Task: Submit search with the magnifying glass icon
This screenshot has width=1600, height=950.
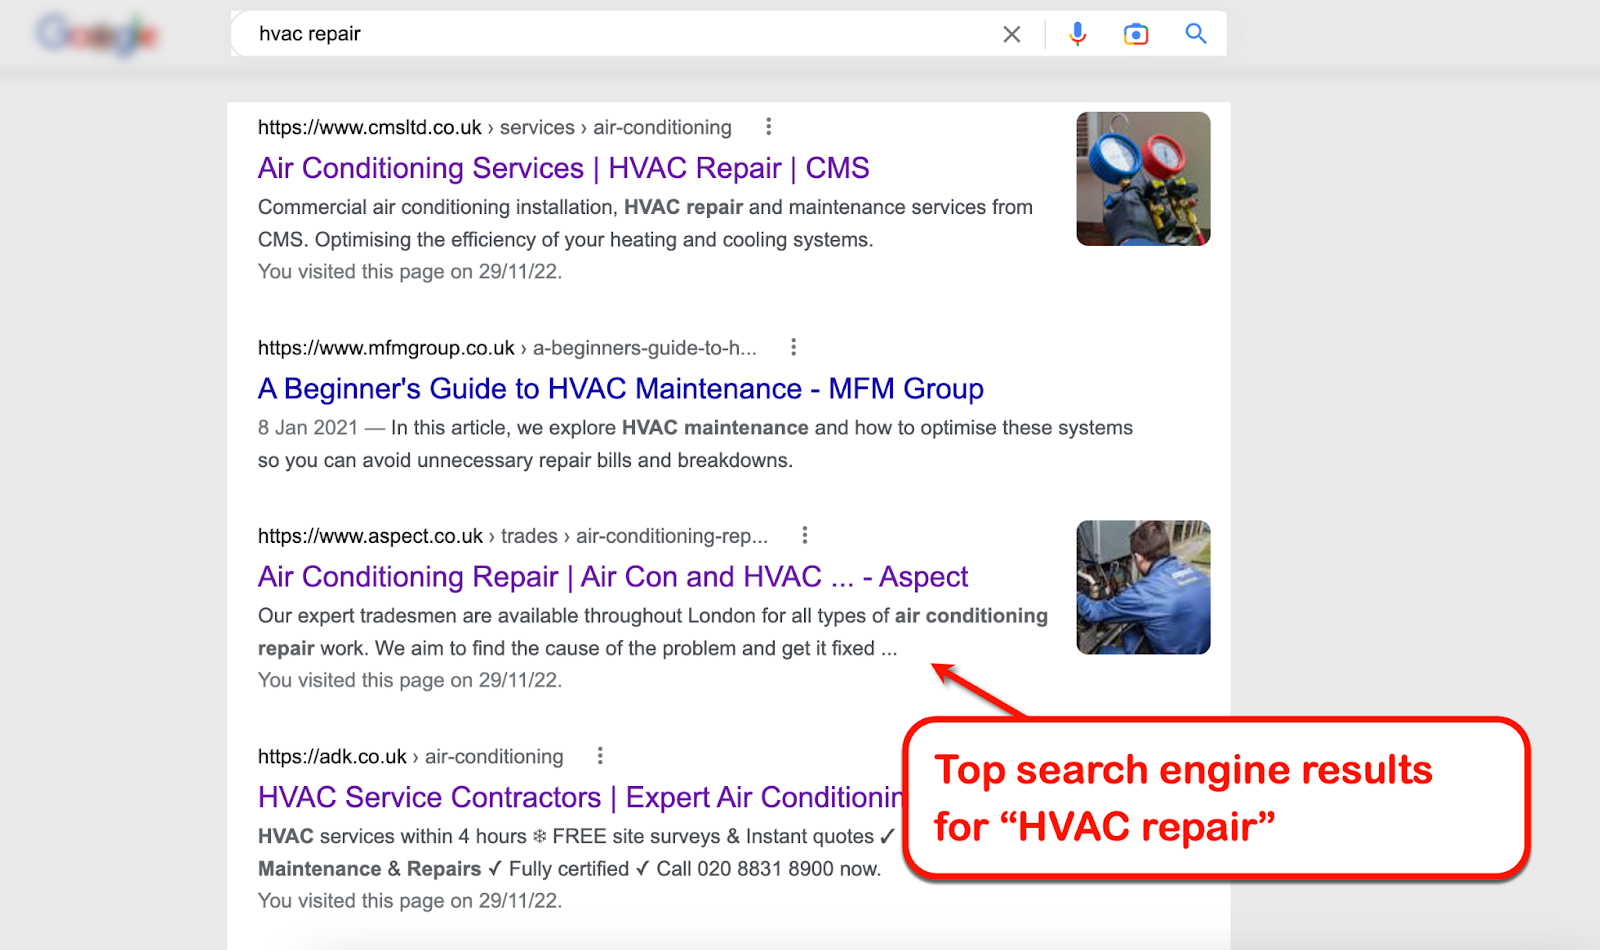Action: [x=1195, y=34]
